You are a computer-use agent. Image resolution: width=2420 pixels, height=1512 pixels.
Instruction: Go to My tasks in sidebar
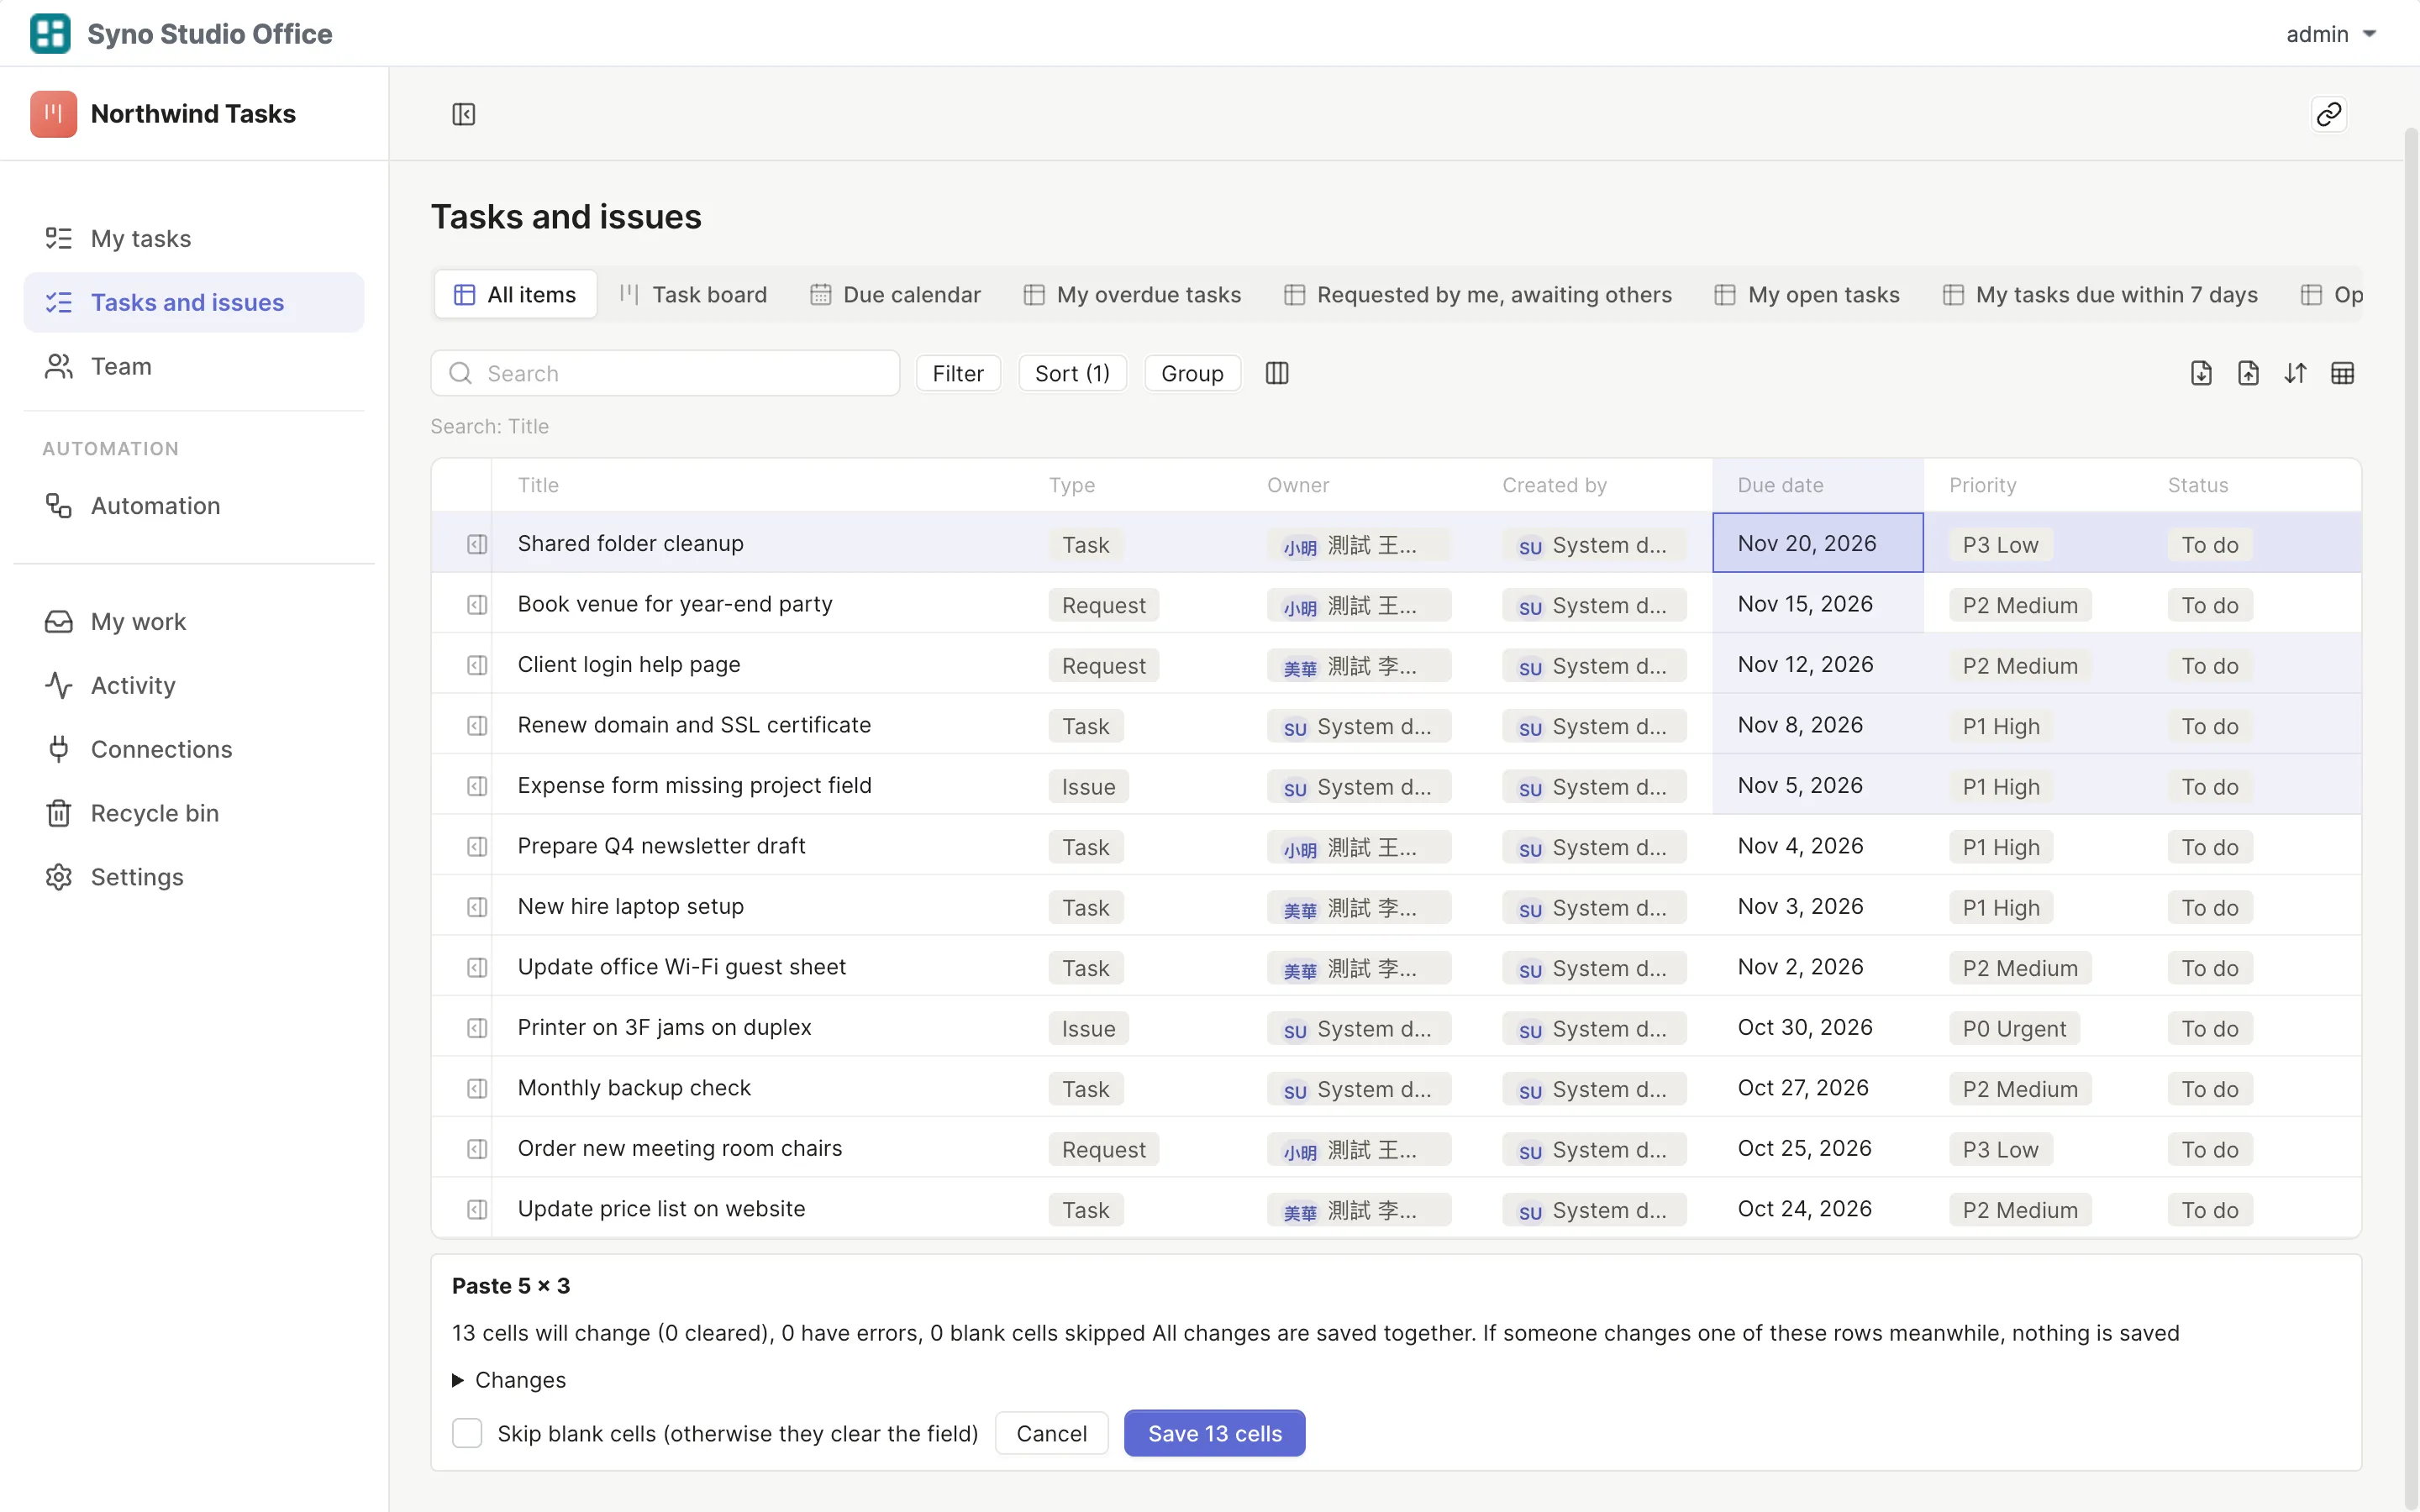point(194,238)
